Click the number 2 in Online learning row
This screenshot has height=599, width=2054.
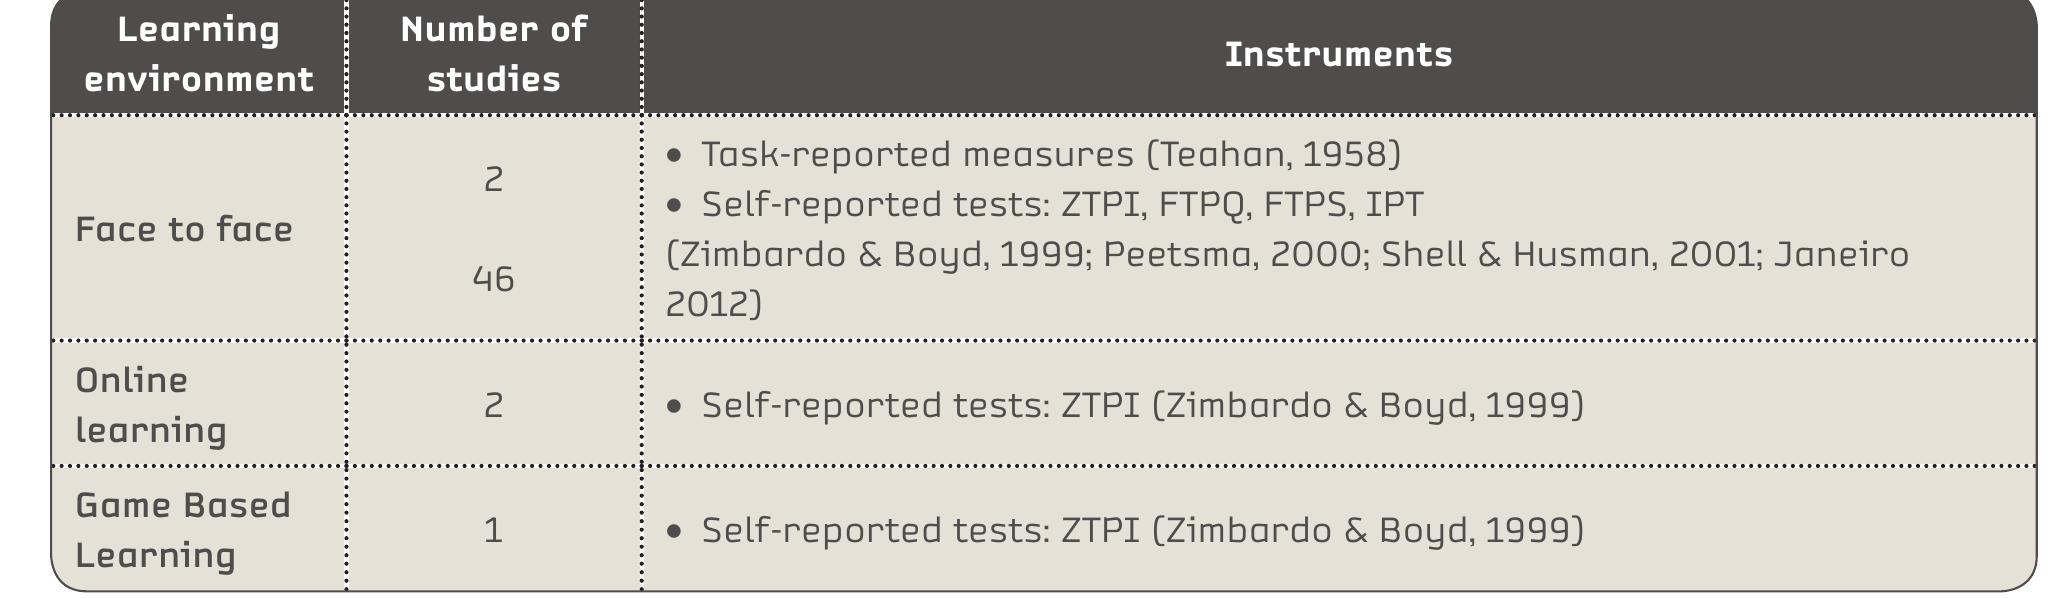coord(494,405)
